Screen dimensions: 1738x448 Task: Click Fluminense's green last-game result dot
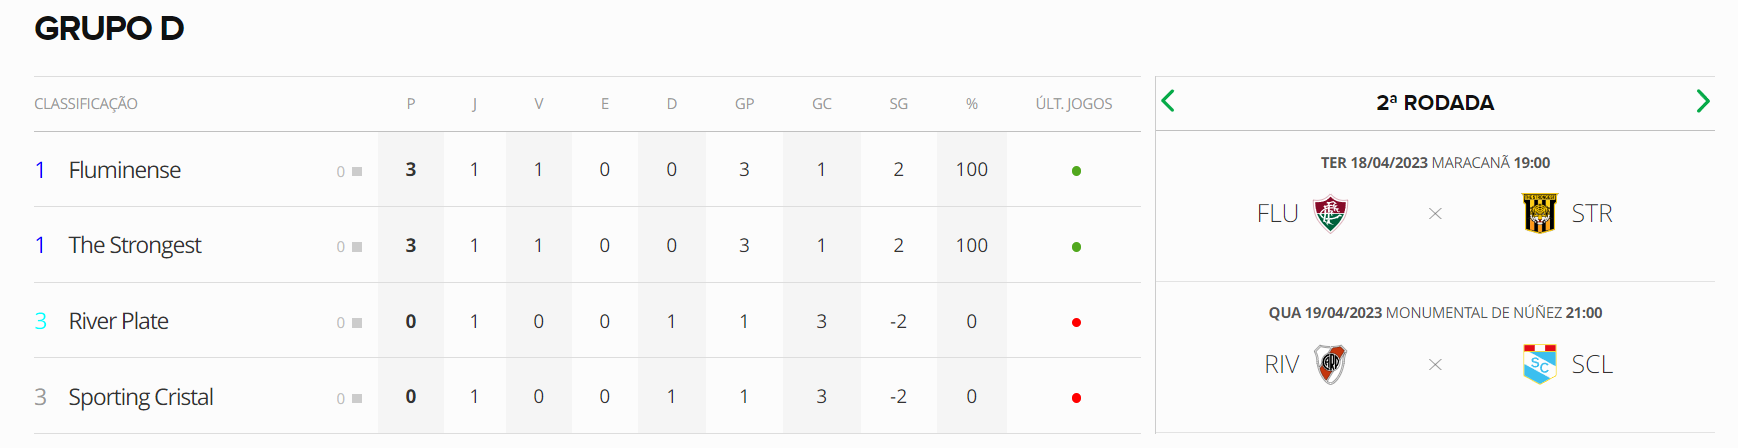tap(1076, 171)
